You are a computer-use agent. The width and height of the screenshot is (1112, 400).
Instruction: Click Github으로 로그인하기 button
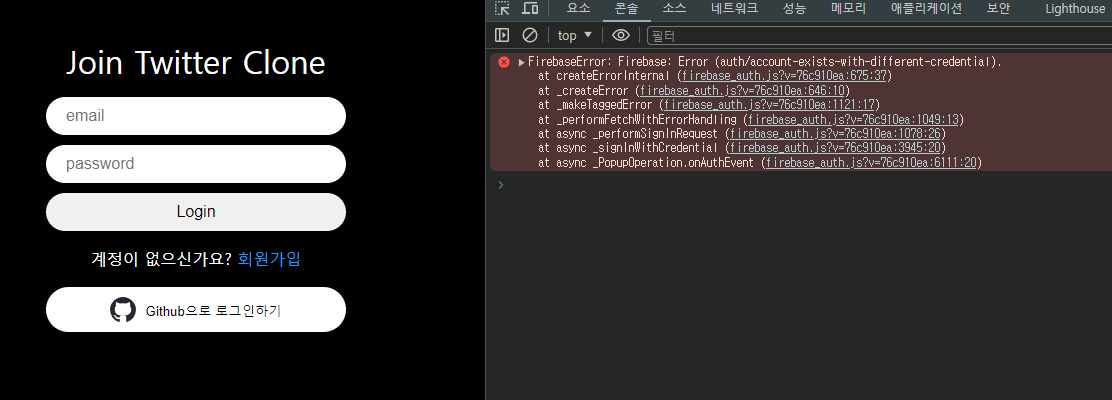point(196,310)
